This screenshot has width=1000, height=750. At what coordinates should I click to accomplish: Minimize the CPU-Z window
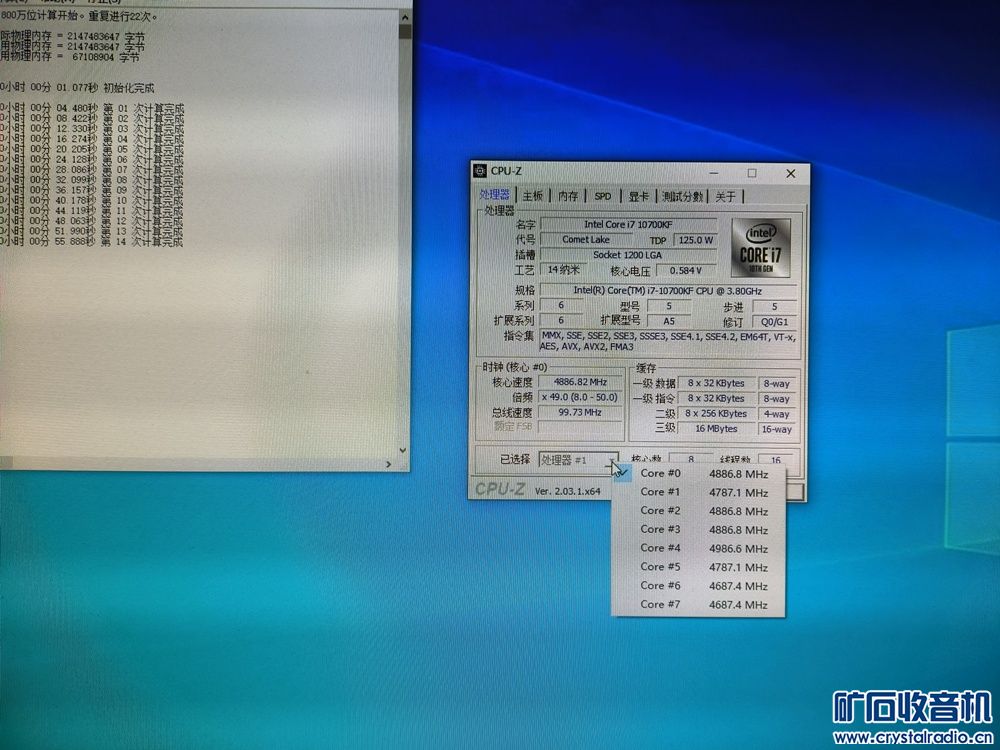point(714,173)
